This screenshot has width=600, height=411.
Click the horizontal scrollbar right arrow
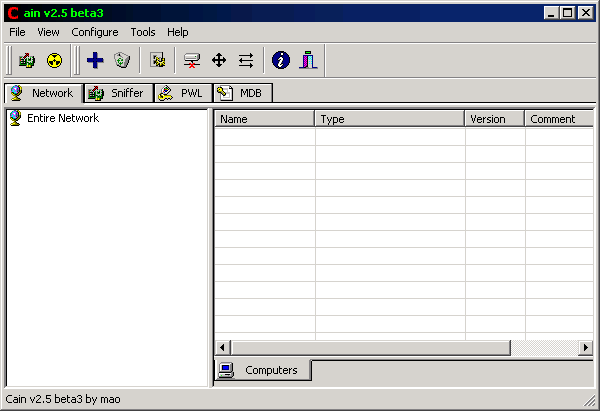pos(586,347)
